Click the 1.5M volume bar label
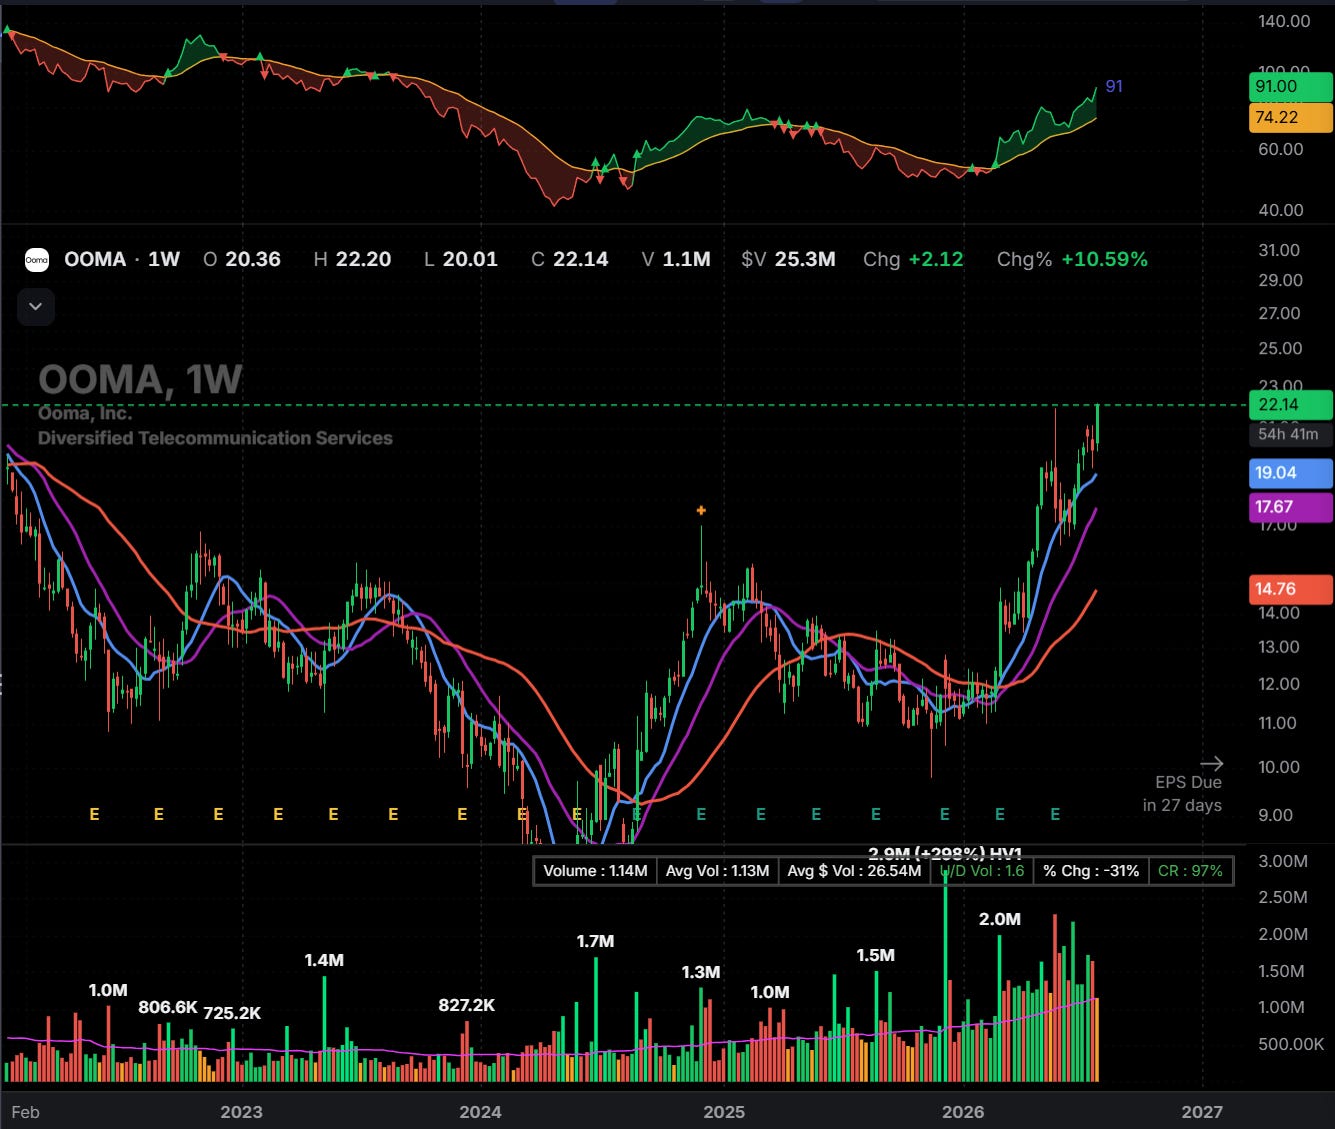Image resolution: width=1335 pixels, height=1129 pixels. click(x=875, y=955)
